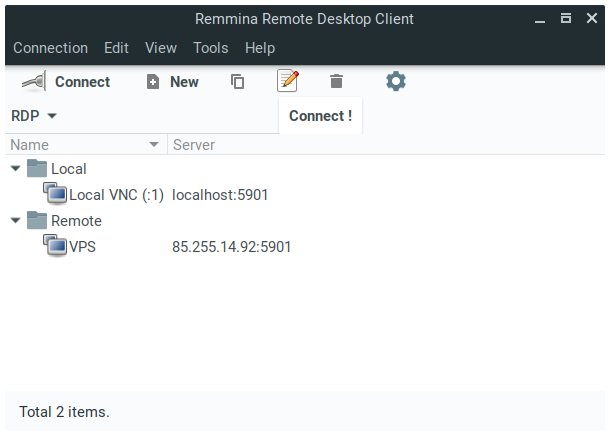Click the Name column sort arrow
The height and width of the screenshot is (440, 614).
[x=154, y=144]
